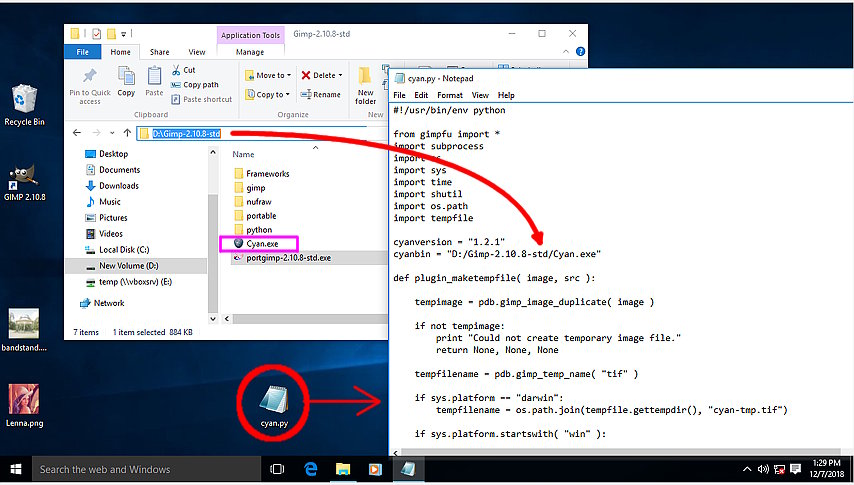
Task: Open the Format menu in Notepad
Action: click(449, 95)
